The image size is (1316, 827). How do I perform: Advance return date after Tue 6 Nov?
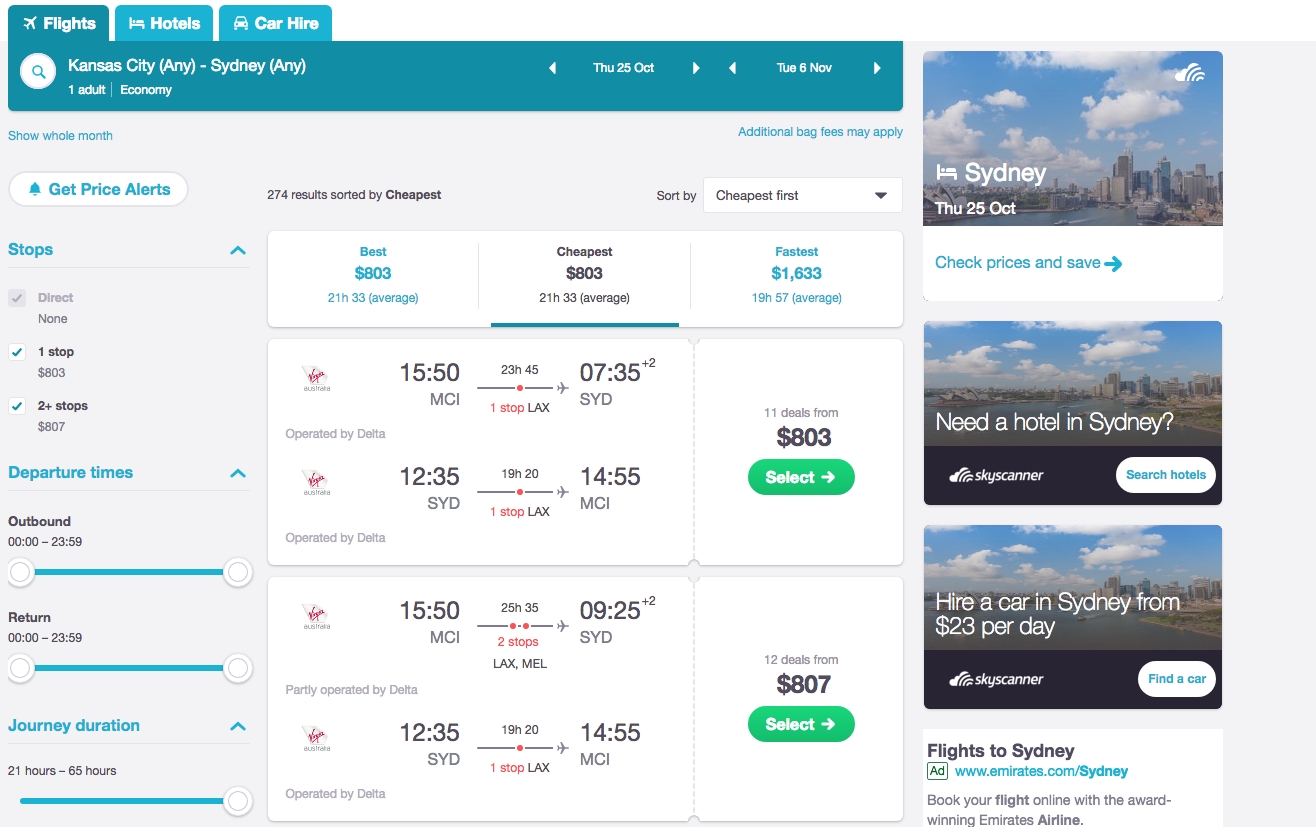pos(877,68)
